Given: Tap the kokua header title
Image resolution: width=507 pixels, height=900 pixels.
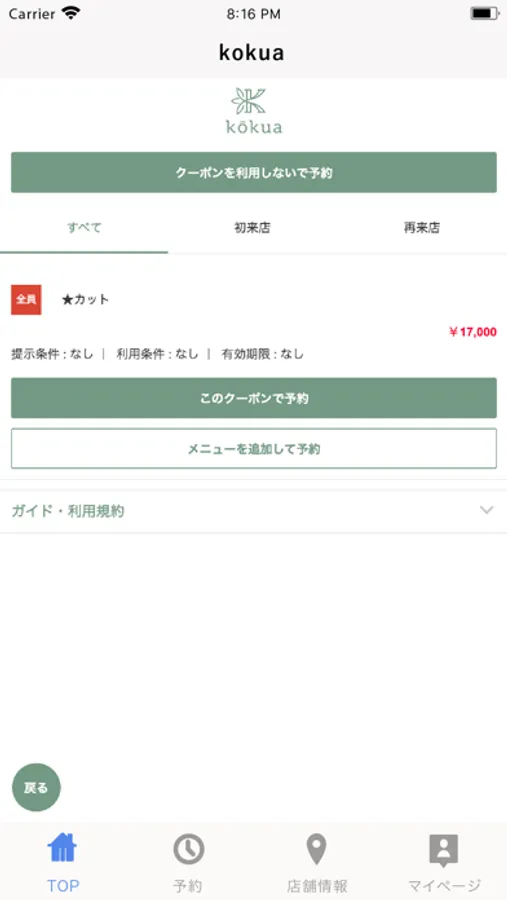Looking at the screenshot, I should tap(251, 53).
